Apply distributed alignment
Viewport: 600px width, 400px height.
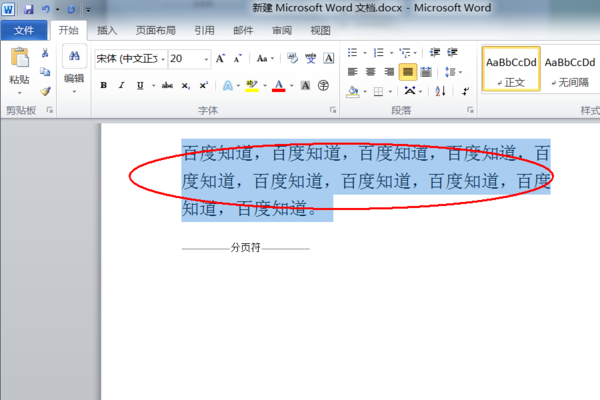[426, 72]
